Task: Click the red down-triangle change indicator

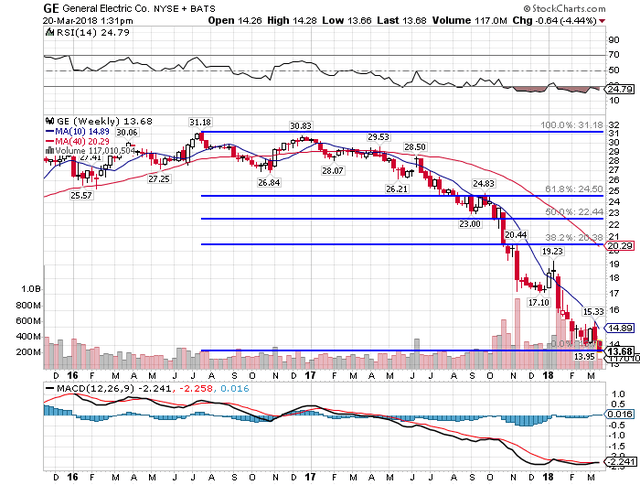Action: (x=602, y=21)
